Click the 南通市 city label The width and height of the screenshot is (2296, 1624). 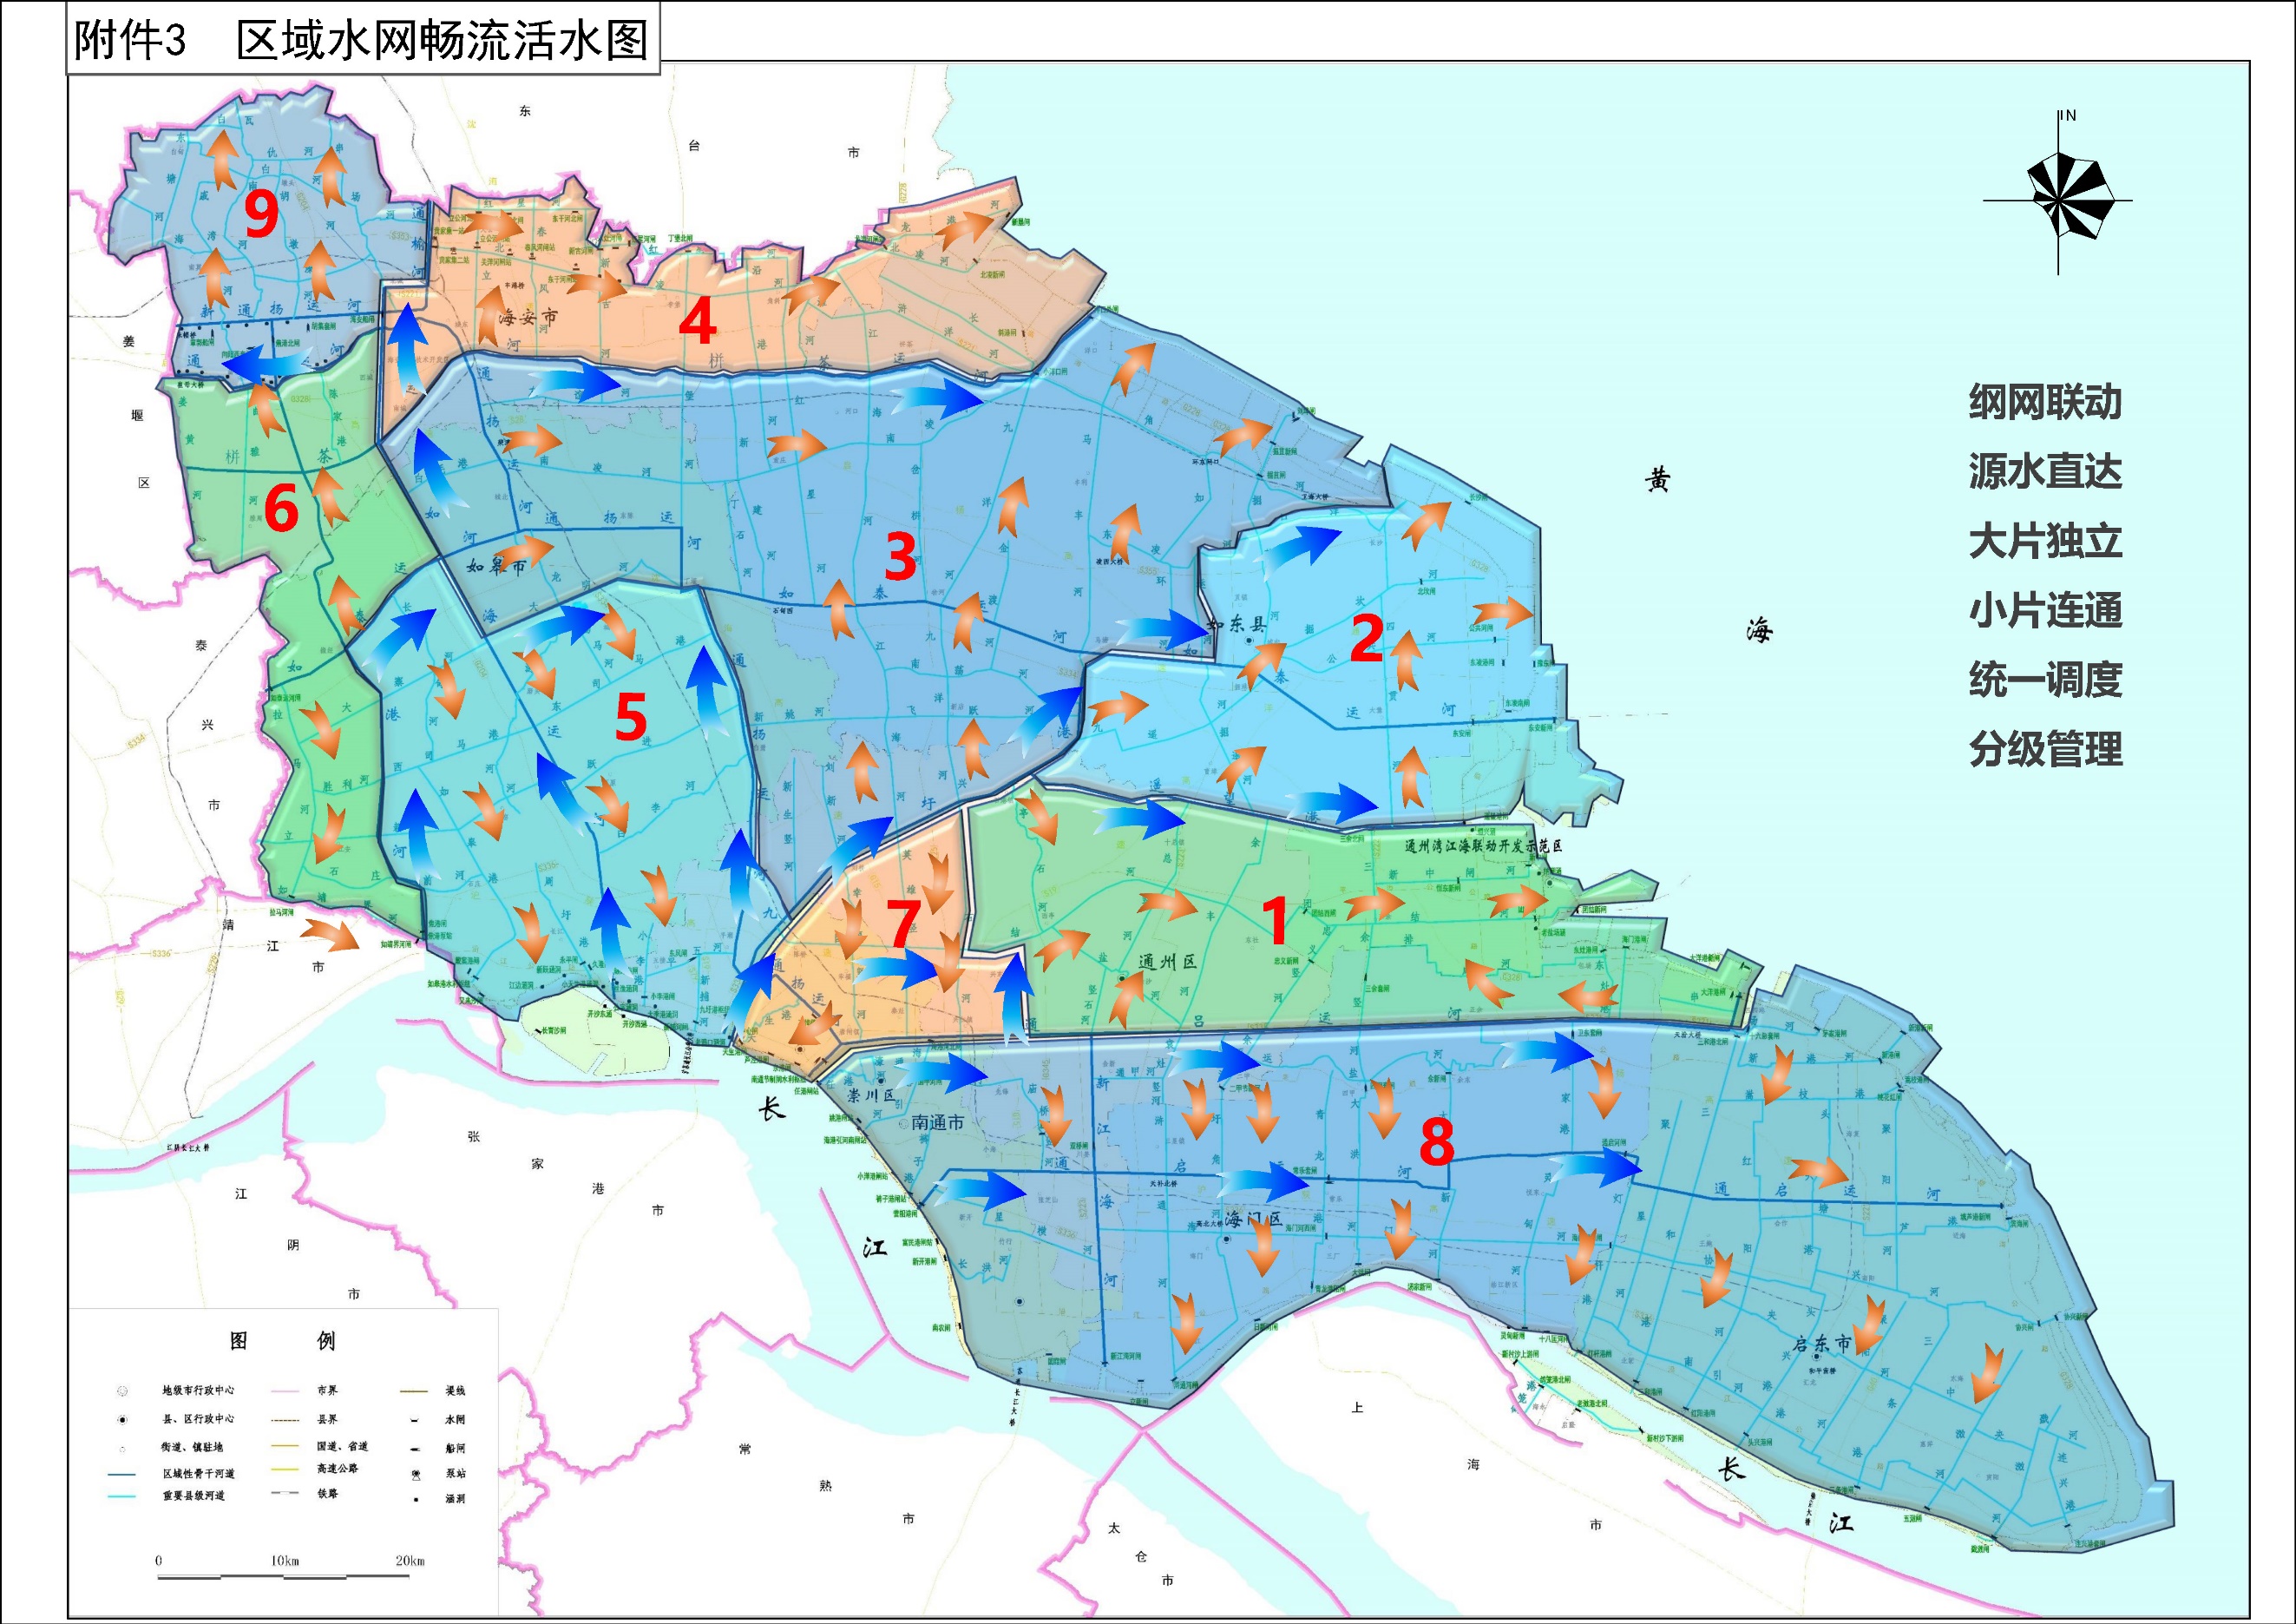tap(937, 1123)
